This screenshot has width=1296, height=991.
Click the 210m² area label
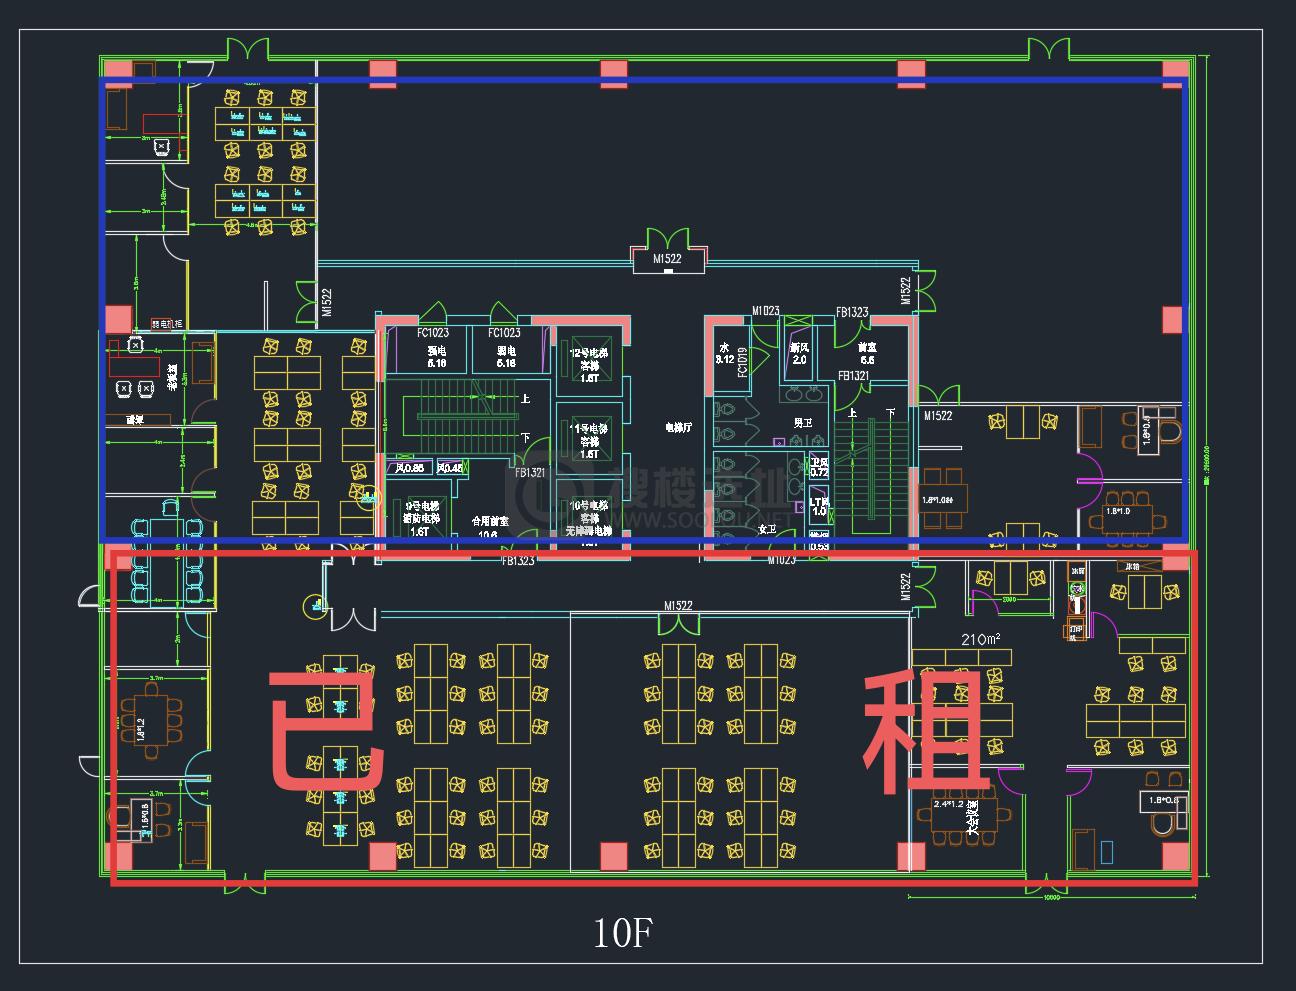[x=982, y=639]
